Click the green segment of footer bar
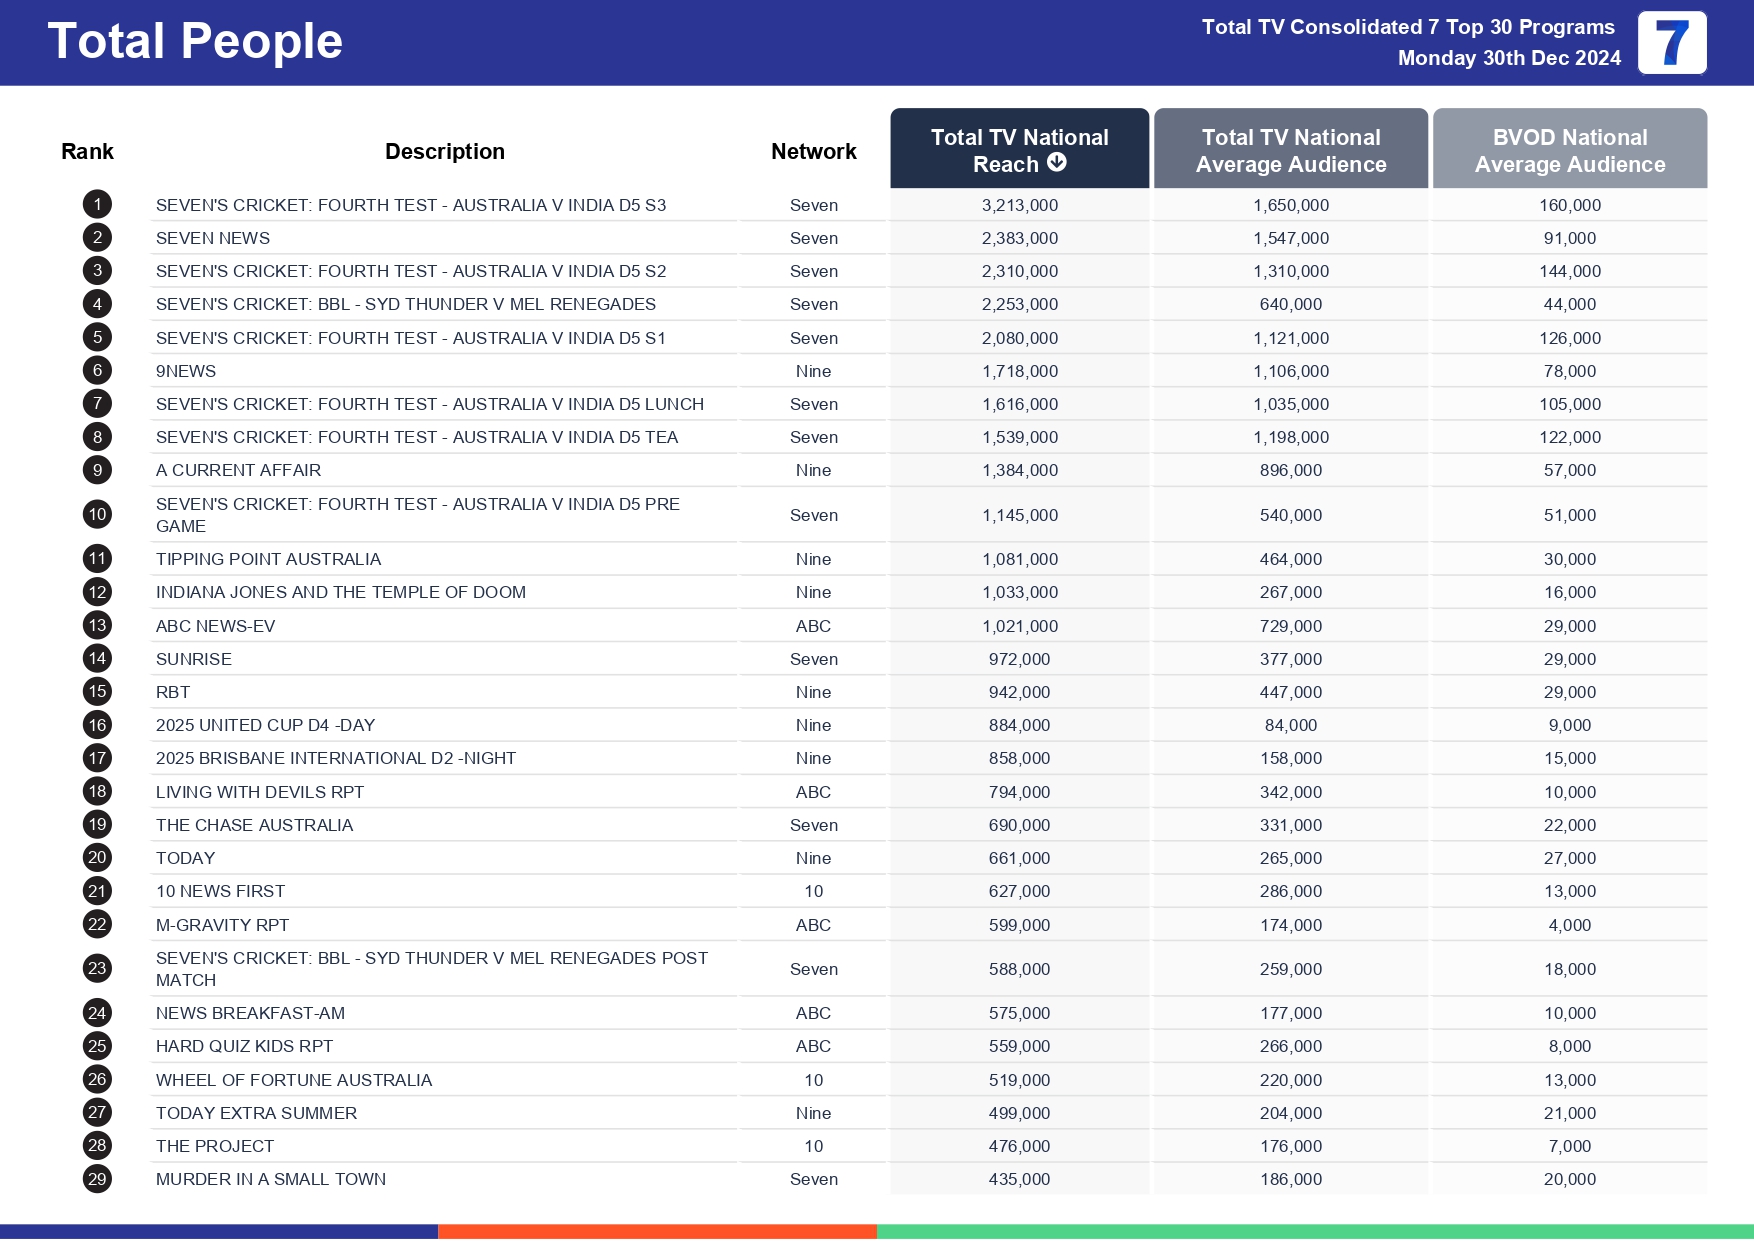The height and width of the screenshot is (1241, 1754). [x=1314, y=1232]
